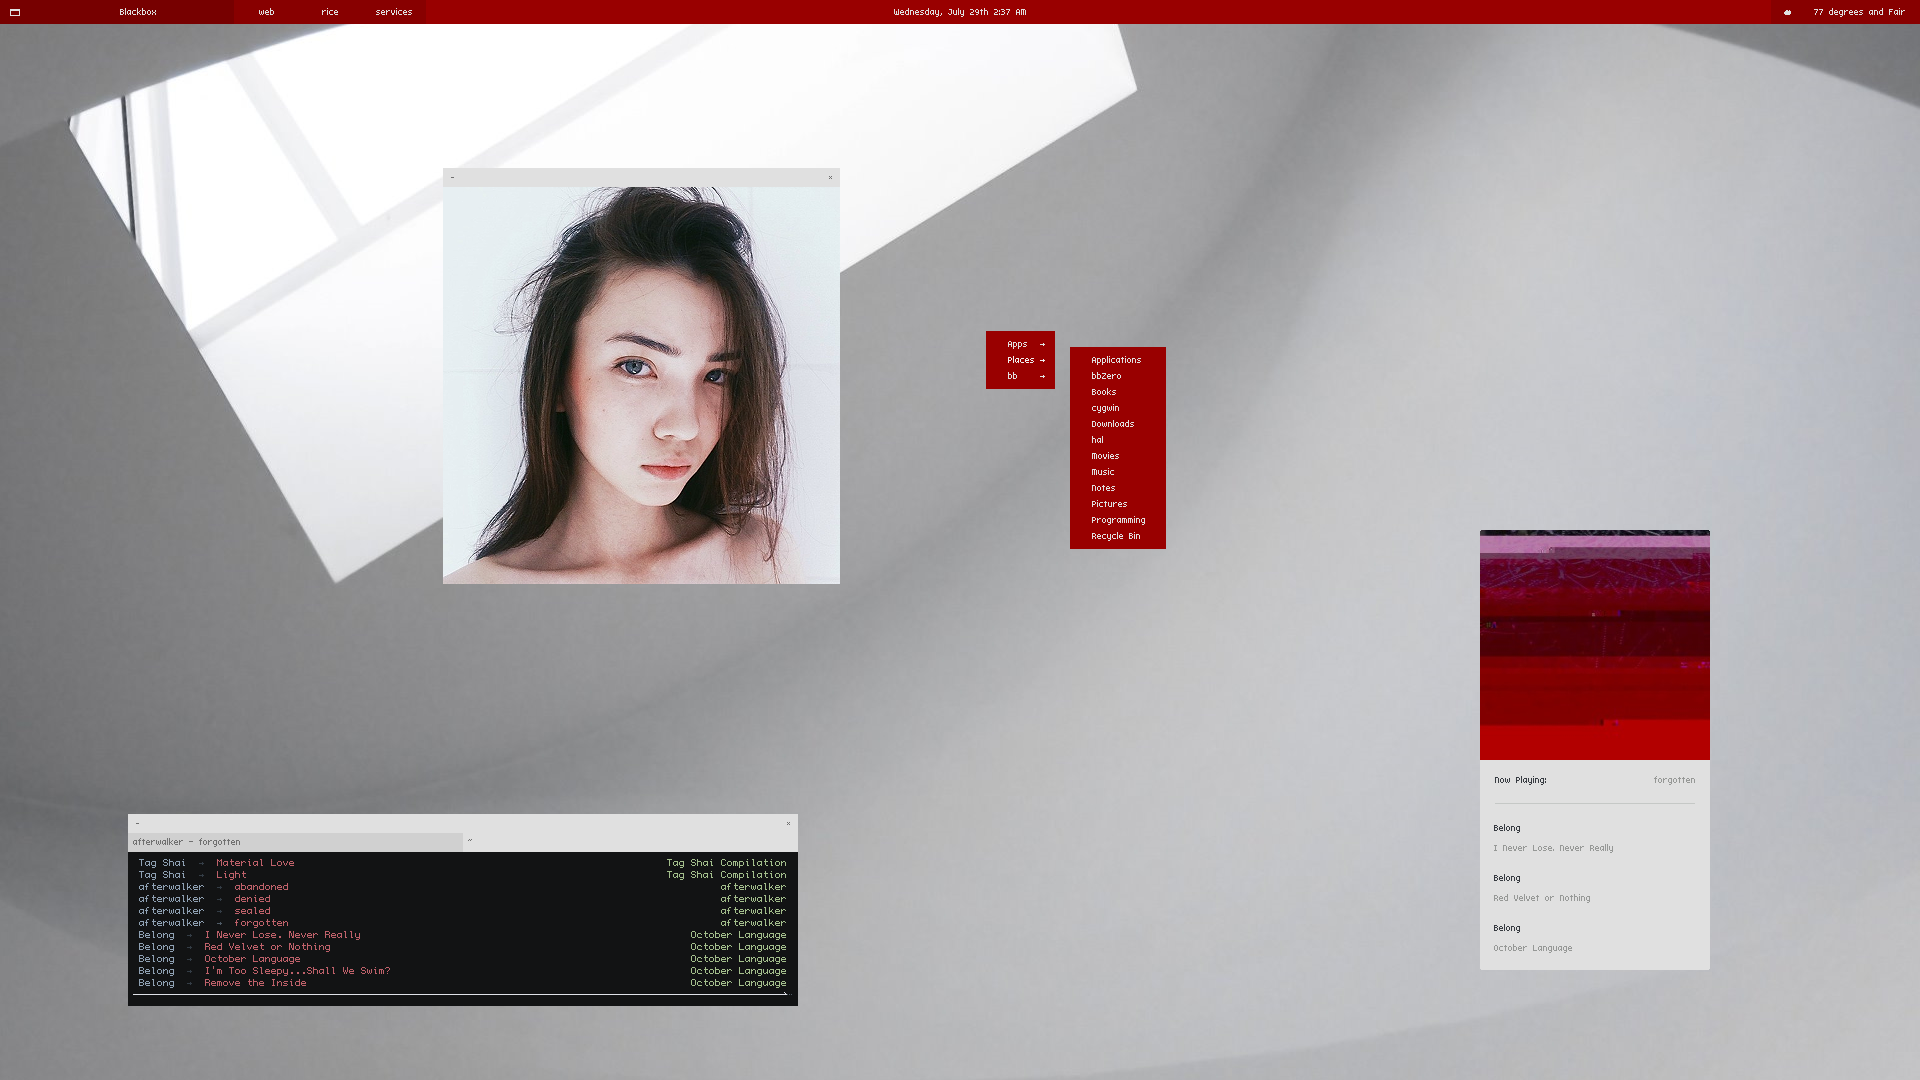Select the '~' terminal tab
Viewport: 1920px width, 1080px height.
[630, 842]
